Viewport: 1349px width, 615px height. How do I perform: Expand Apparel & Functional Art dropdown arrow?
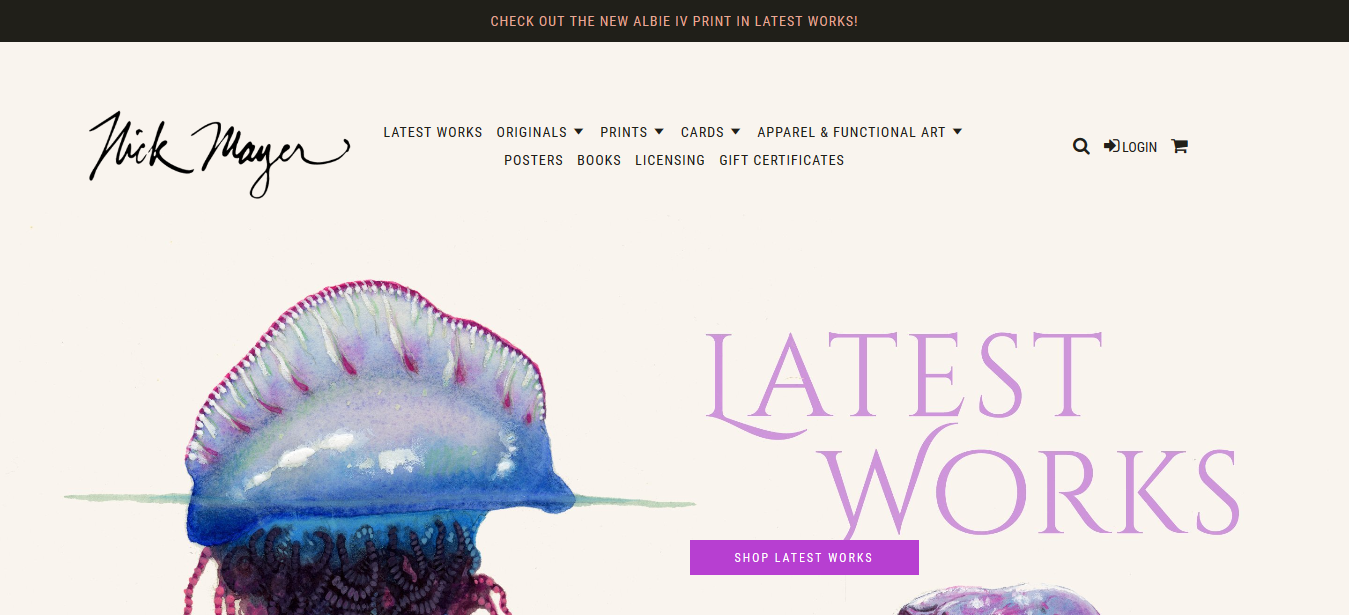click(957, 132)
